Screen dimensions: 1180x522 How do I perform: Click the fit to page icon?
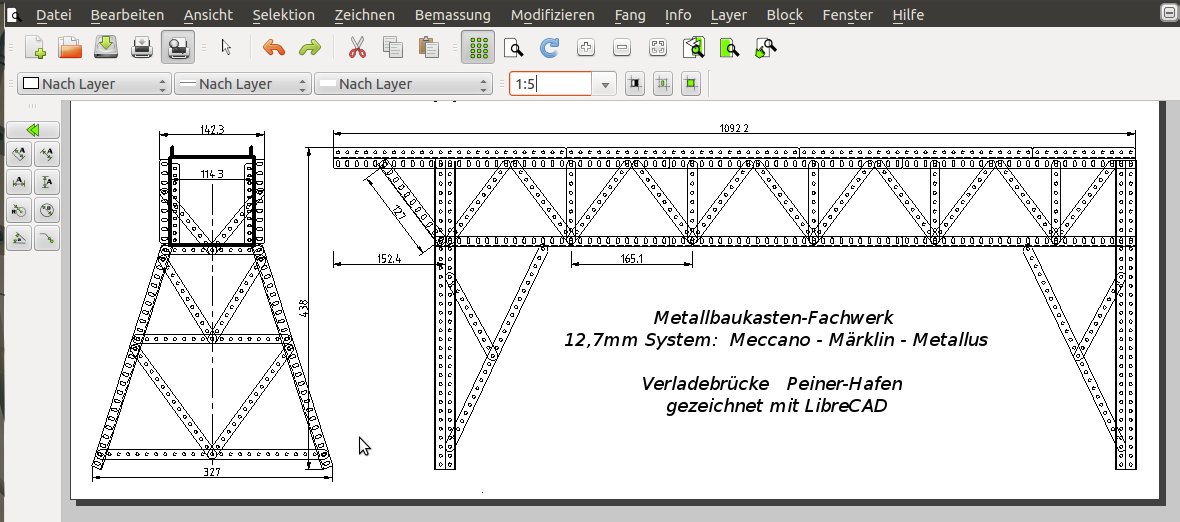pos(691,83)
